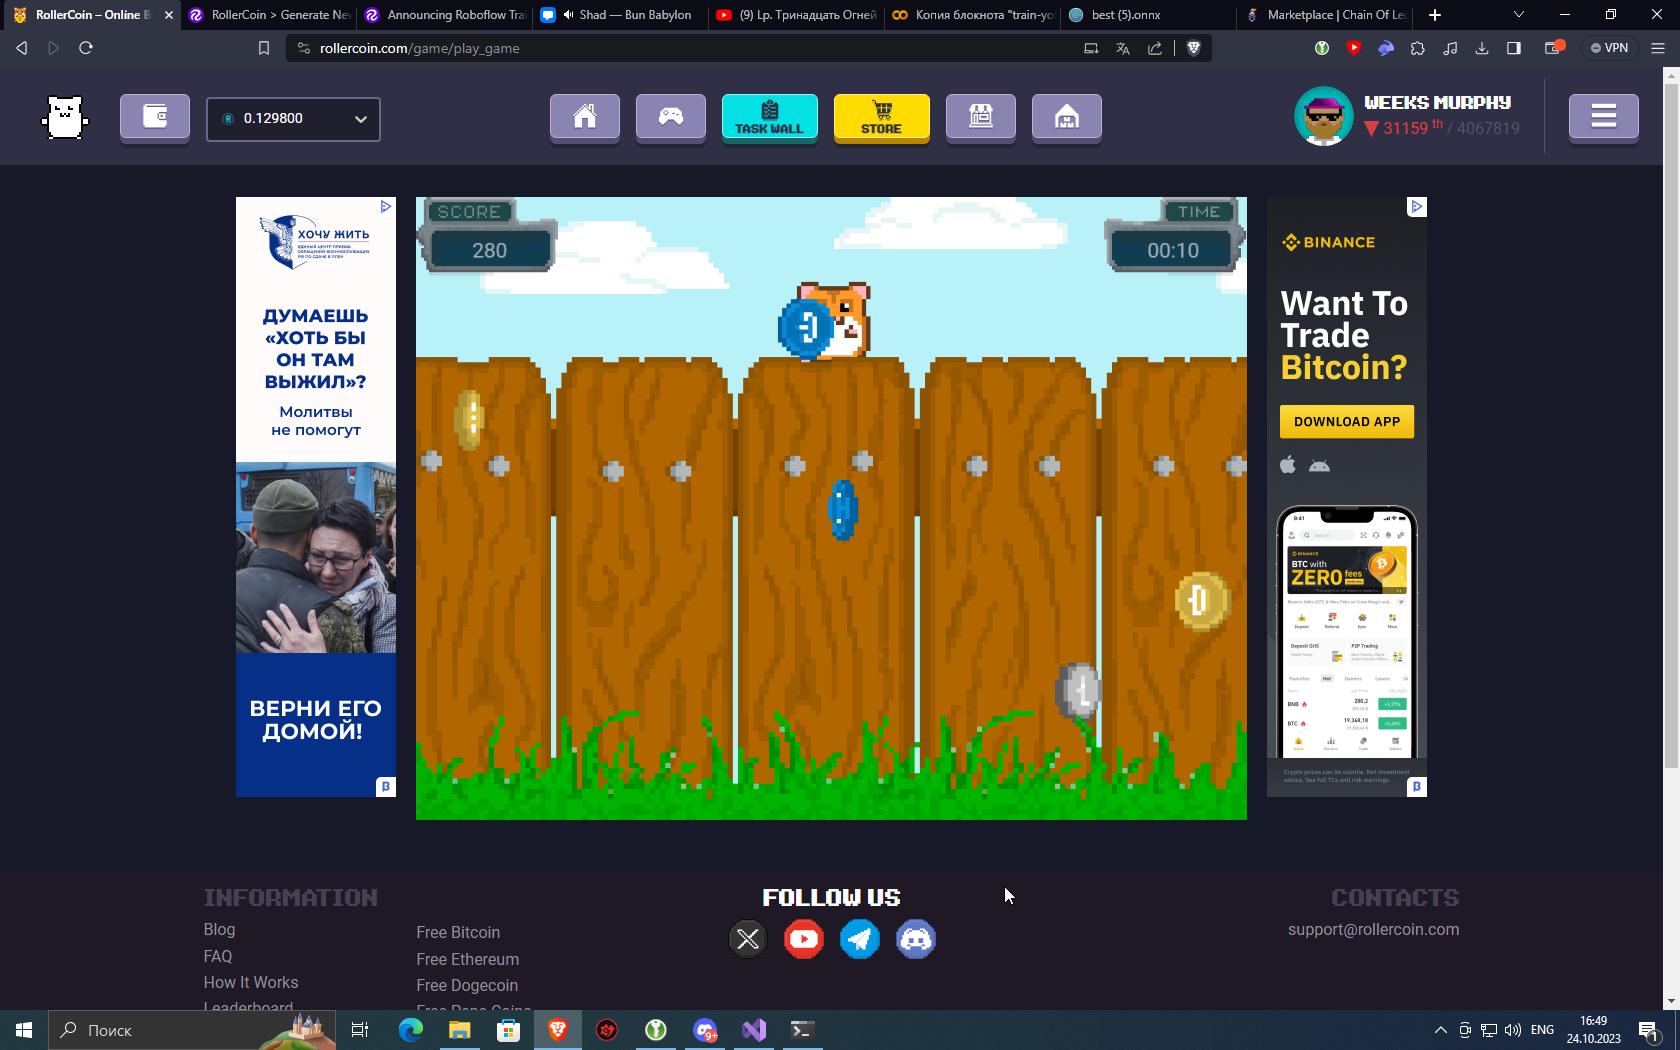Click the blue coin held by hamster
This screenshot has height=1050, width=1680.
click(x=804, y=327)
